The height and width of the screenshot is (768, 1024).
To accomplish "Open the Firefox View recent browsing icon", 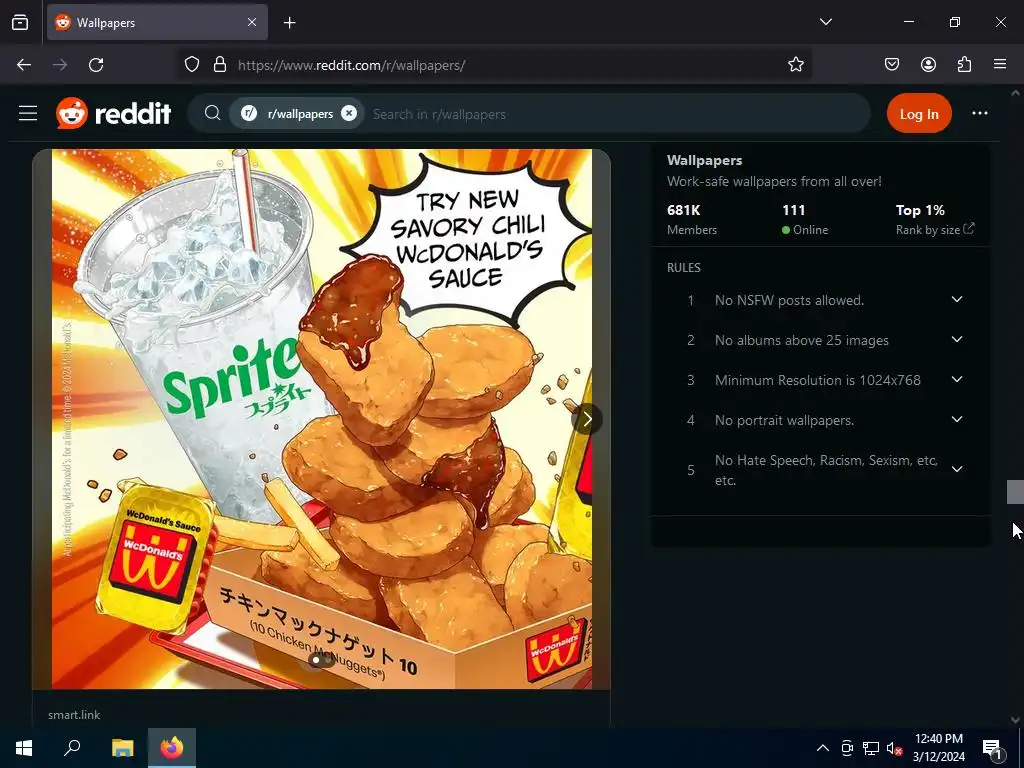I will 20,22.
